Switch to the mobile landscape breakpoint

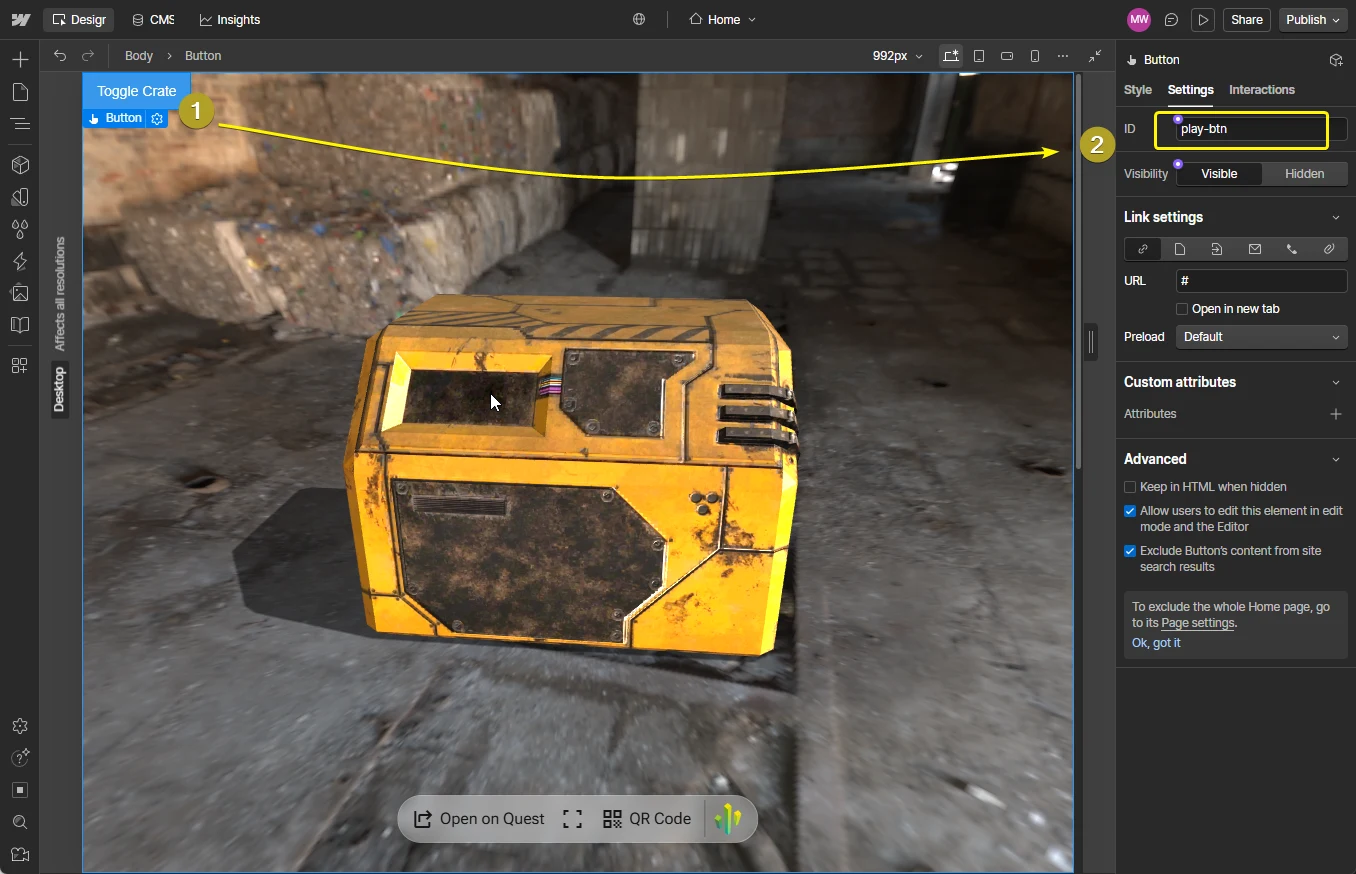click(1007, 56)
